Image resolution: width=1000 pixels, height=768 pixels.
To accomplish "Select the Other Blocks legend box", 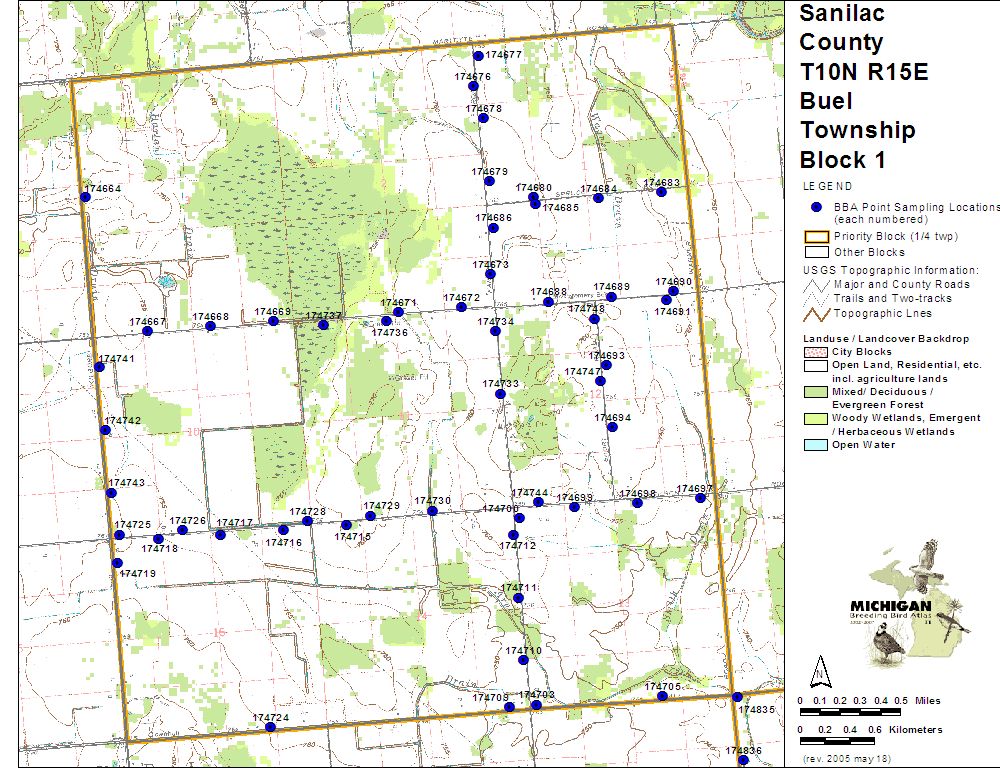I will coord(816,252).
